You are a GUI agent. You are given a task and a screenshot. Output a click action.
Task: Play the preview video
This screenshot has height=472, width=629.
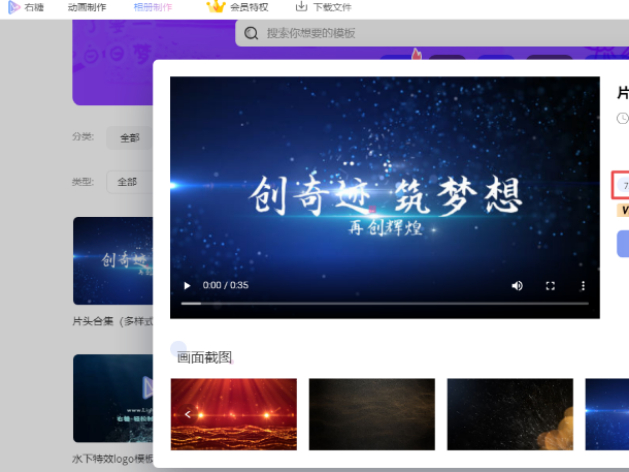pyautogui.click(x=187, y=286)
